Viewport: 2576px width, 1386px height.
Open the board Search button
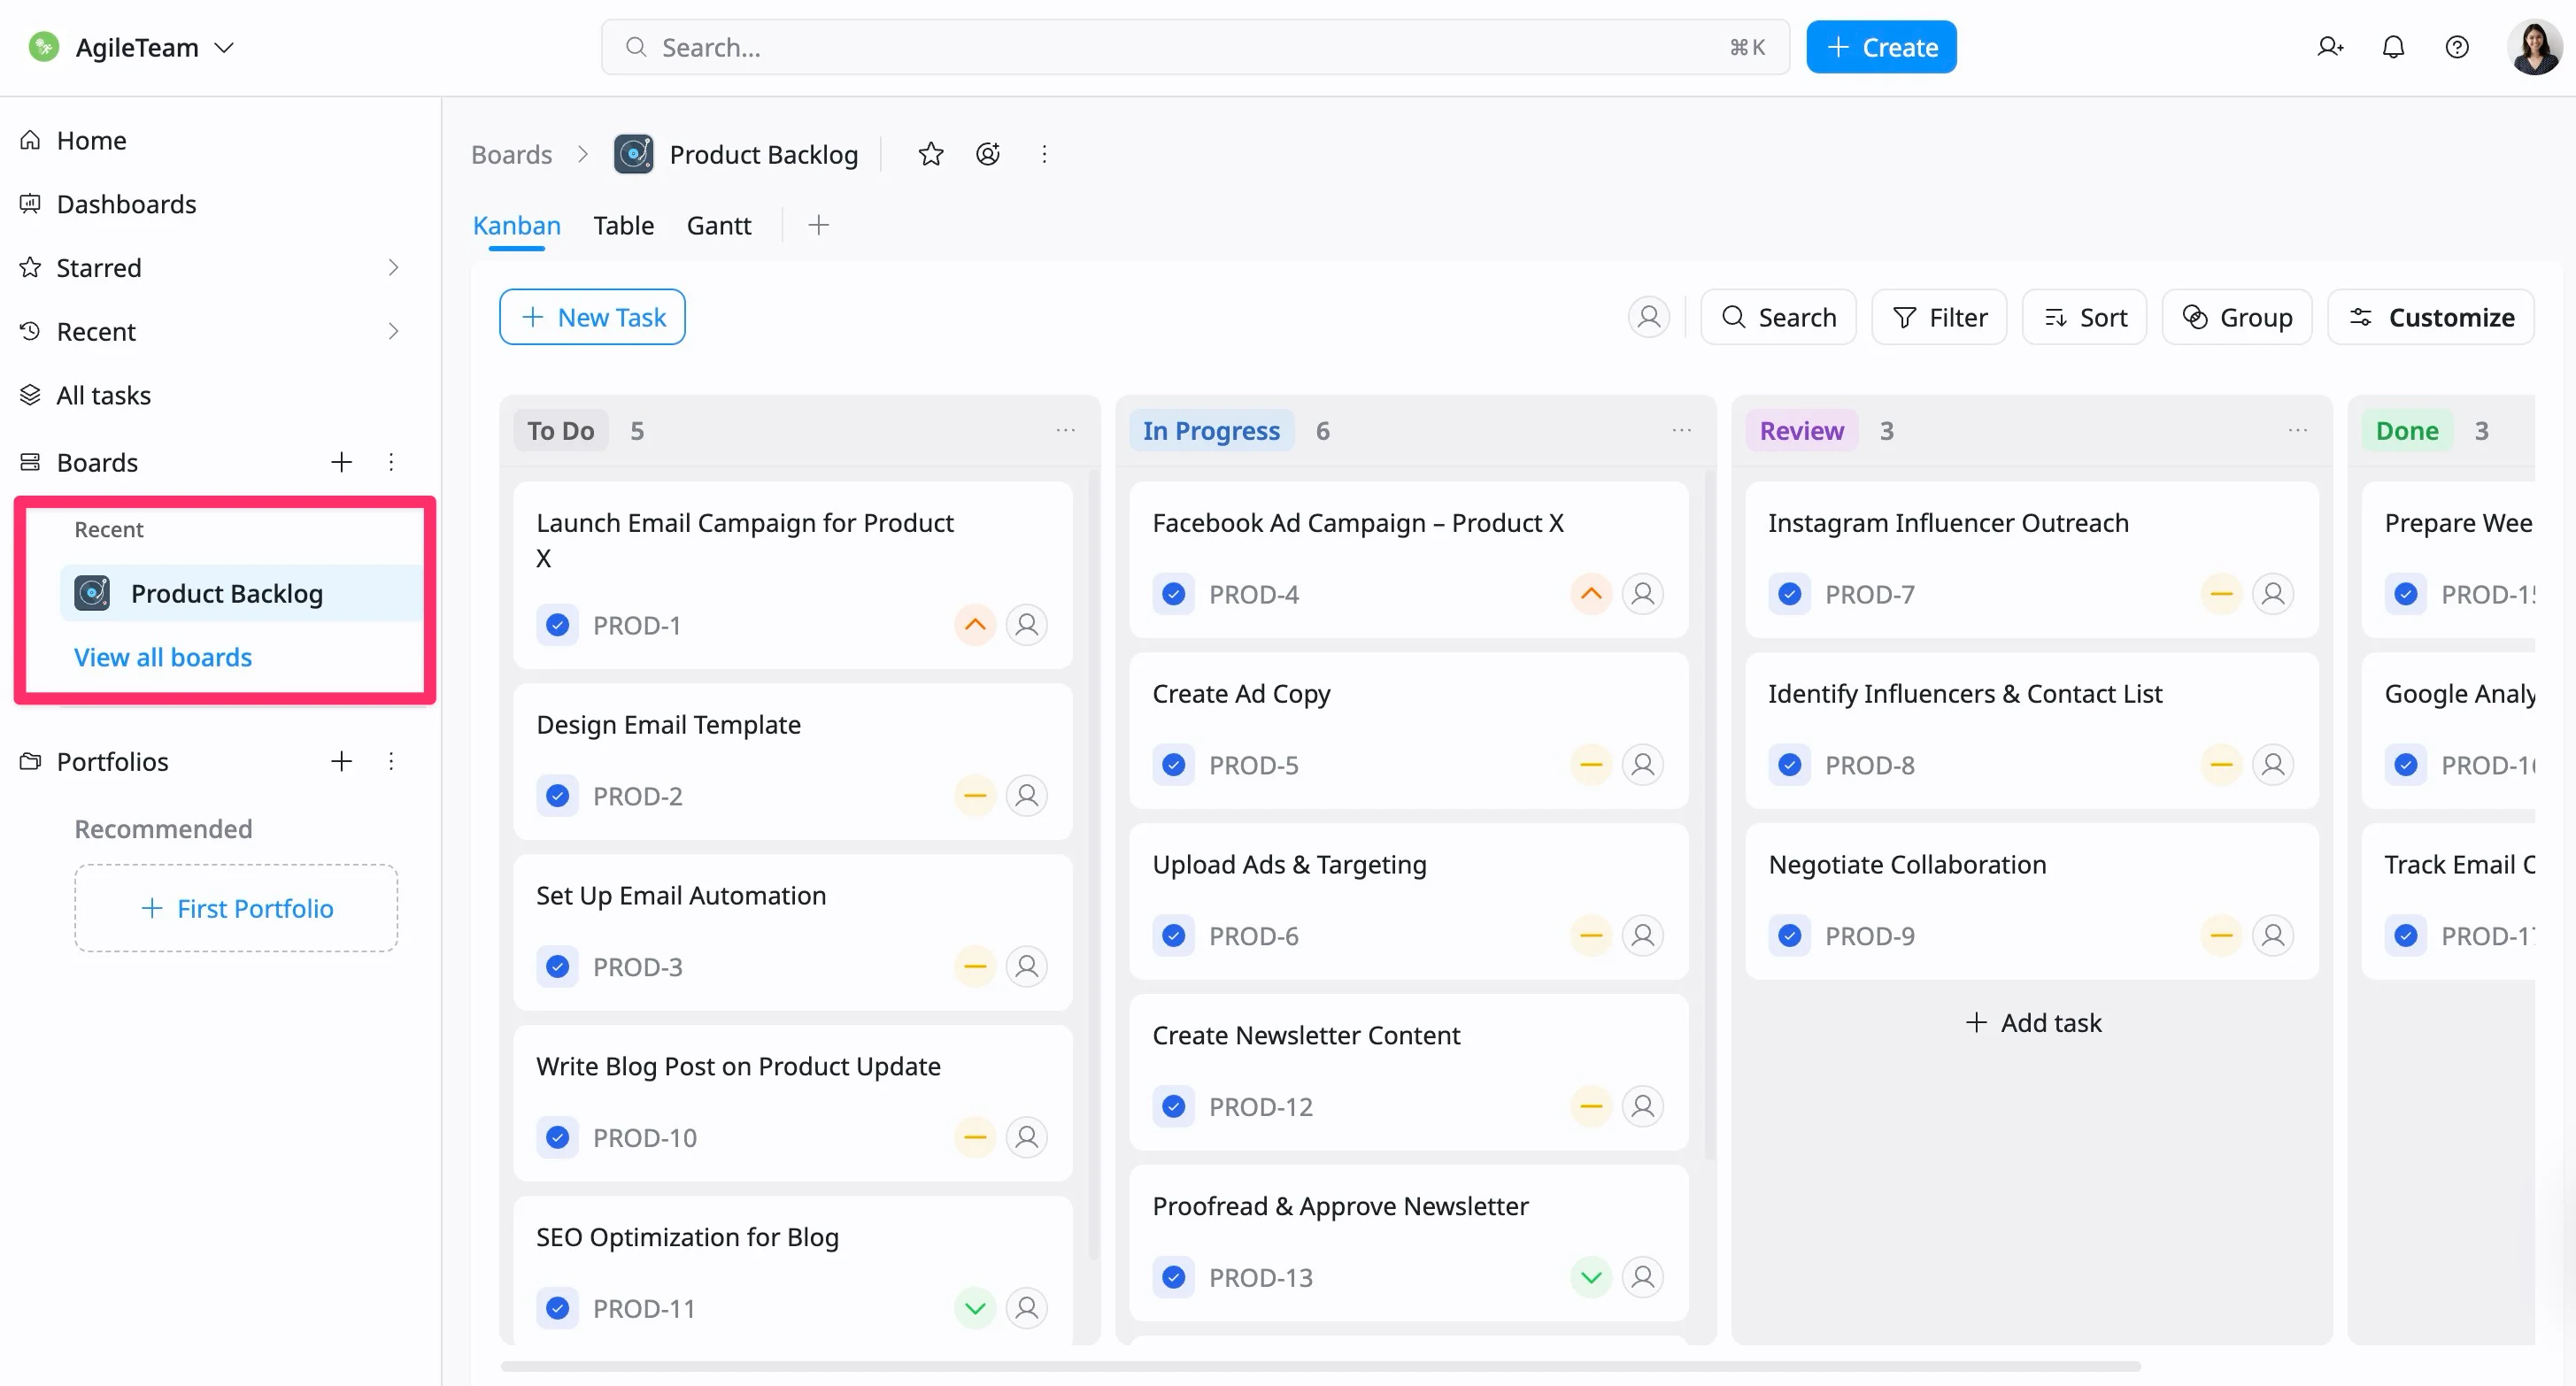[1778, 317]
